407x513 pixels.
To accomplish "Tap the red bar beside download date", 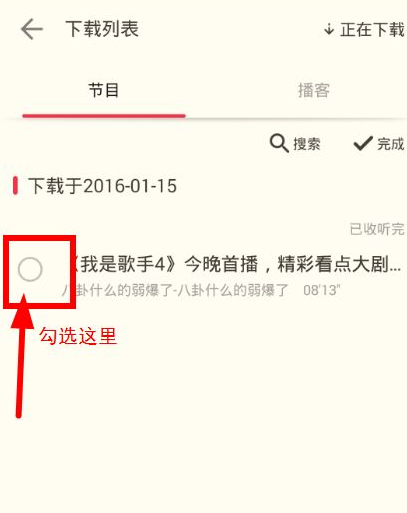I will click(x=15, y=185).
